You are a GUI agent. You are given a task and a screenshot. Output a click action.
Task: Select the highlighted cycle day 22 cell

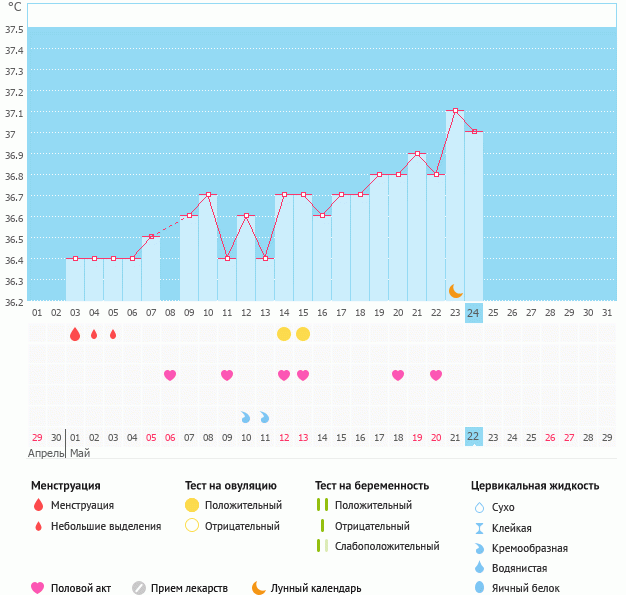[x=474, y=437]
